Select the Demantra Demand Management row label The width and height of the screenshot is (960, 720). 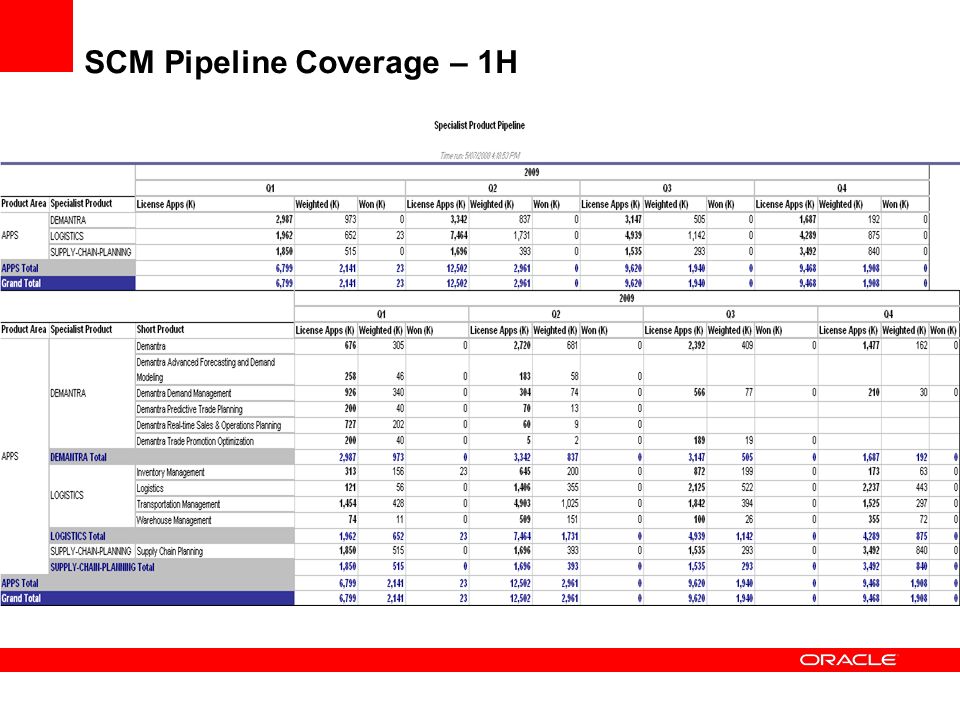[184, 393]
